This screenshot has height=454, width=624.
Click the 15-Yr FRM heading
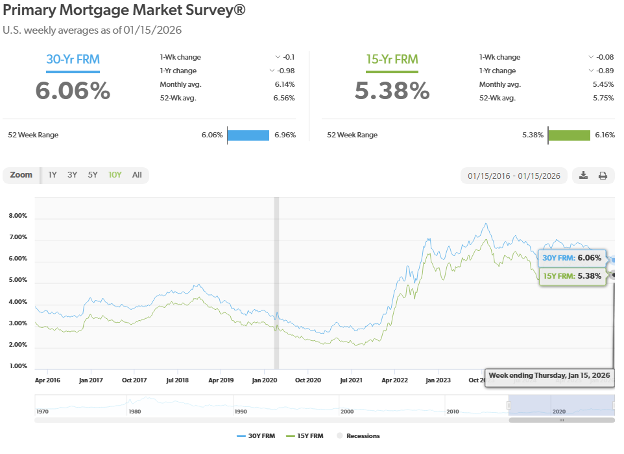(392, 60)
